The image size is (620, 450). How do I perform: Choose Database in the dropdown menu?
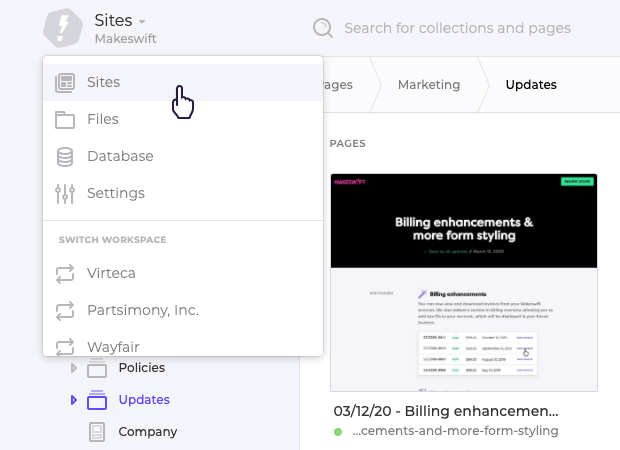tap(120, 157)
